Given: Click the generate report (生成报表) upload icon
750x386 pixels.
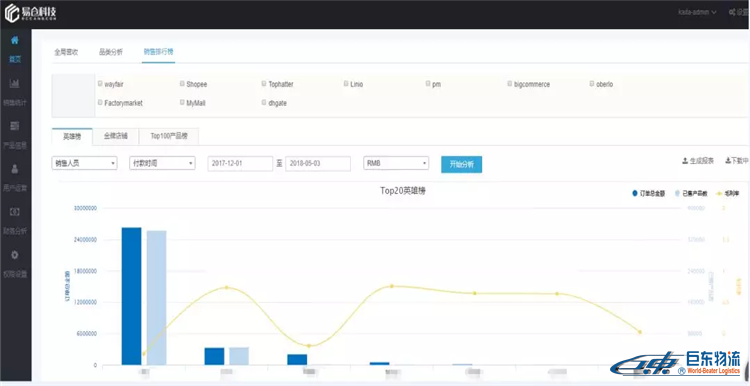Looking at the screenshot, I should [x=684, y=161].
